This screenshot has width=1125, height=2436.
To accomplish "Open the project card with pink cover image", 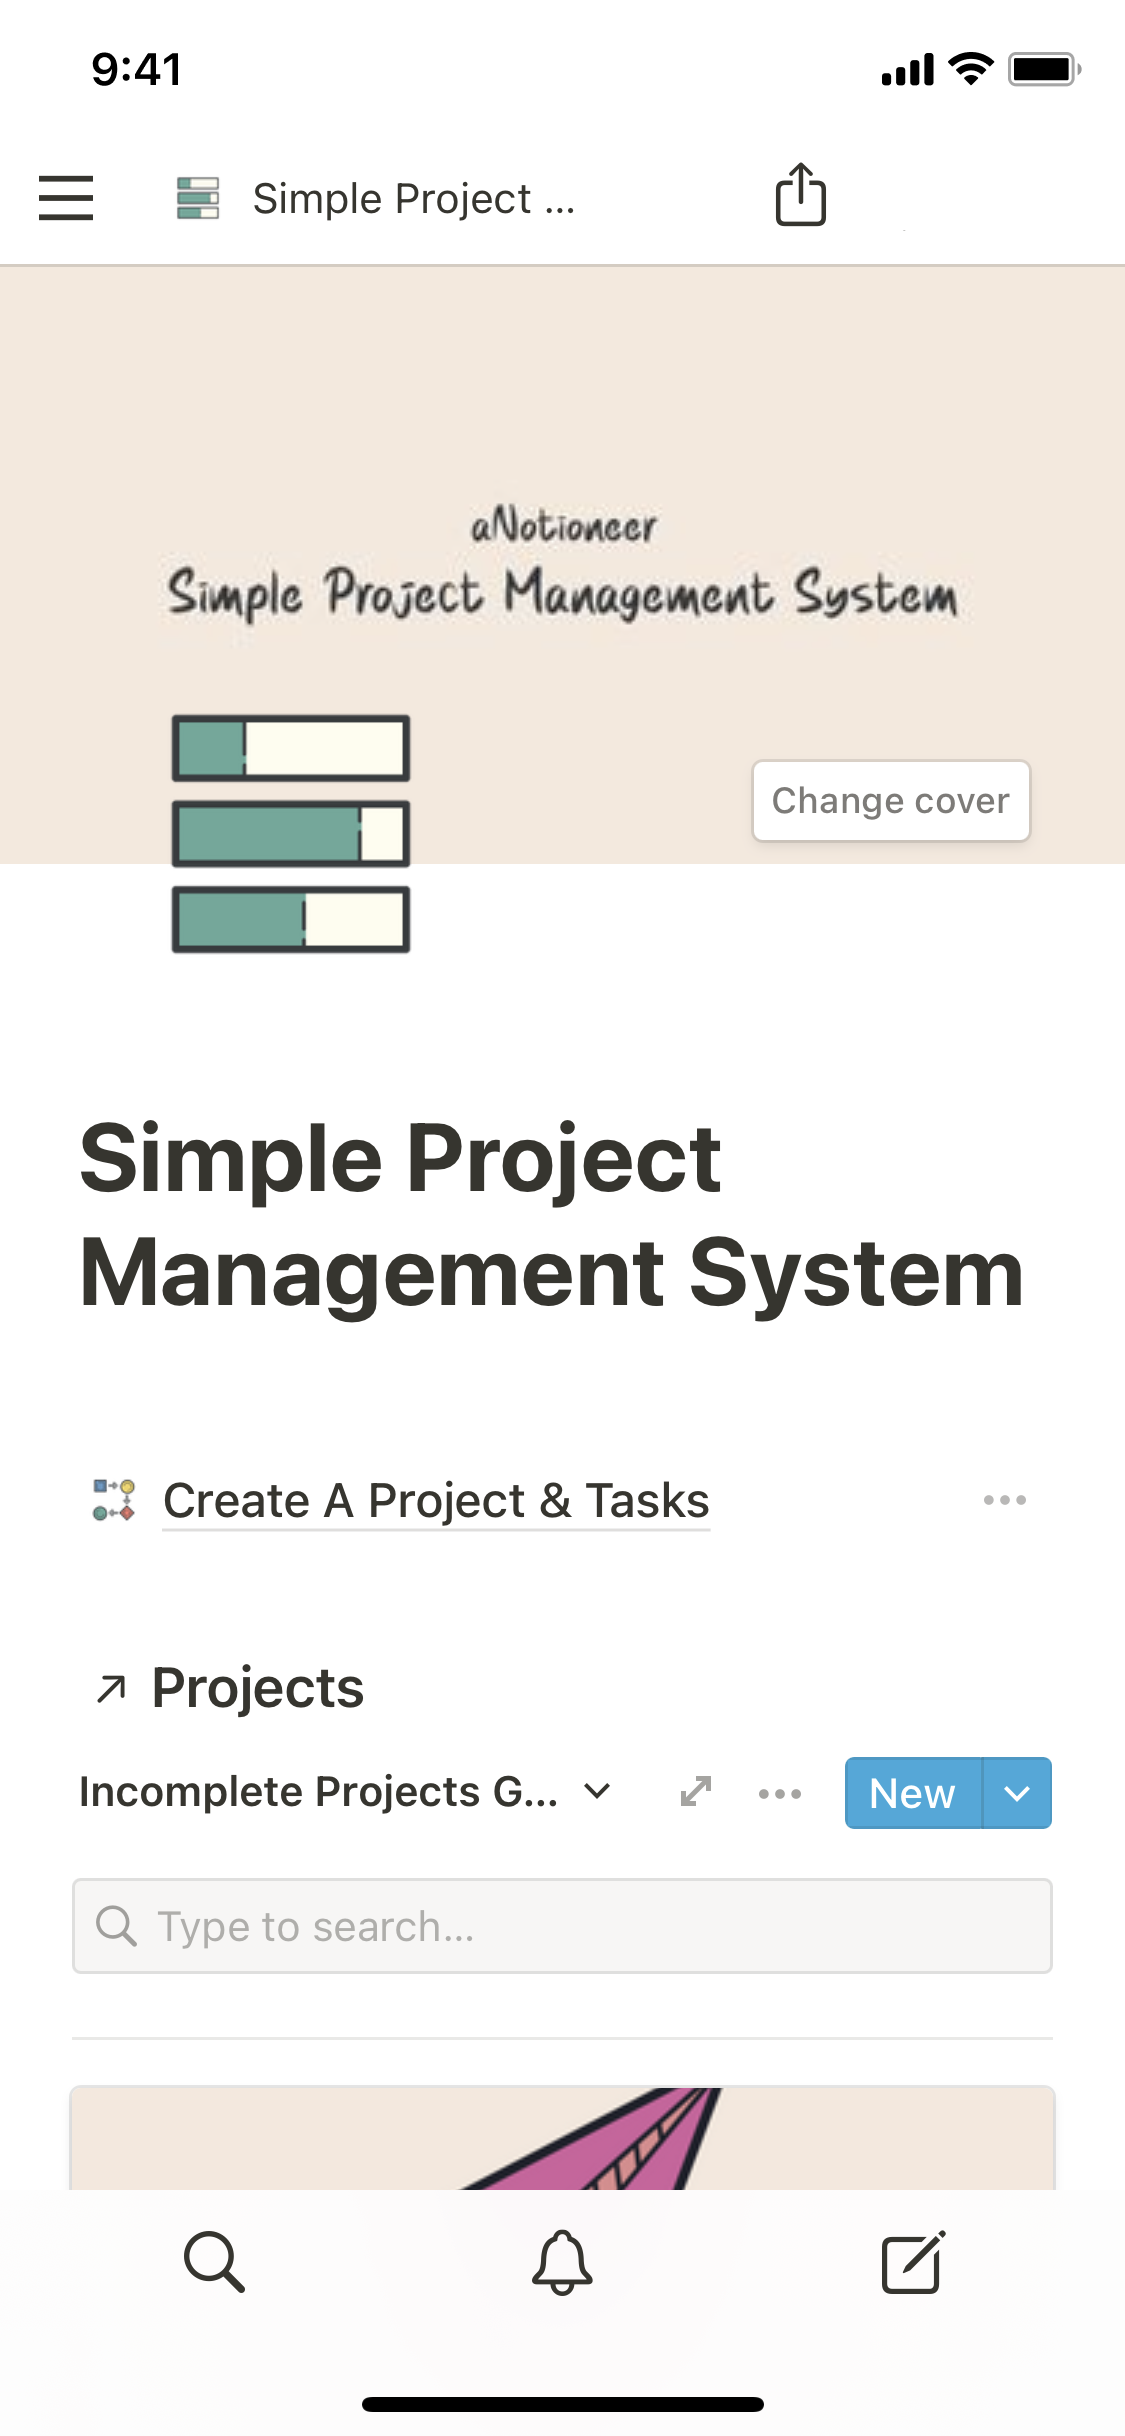I will pyautogui.click(x=562, y=2138).
